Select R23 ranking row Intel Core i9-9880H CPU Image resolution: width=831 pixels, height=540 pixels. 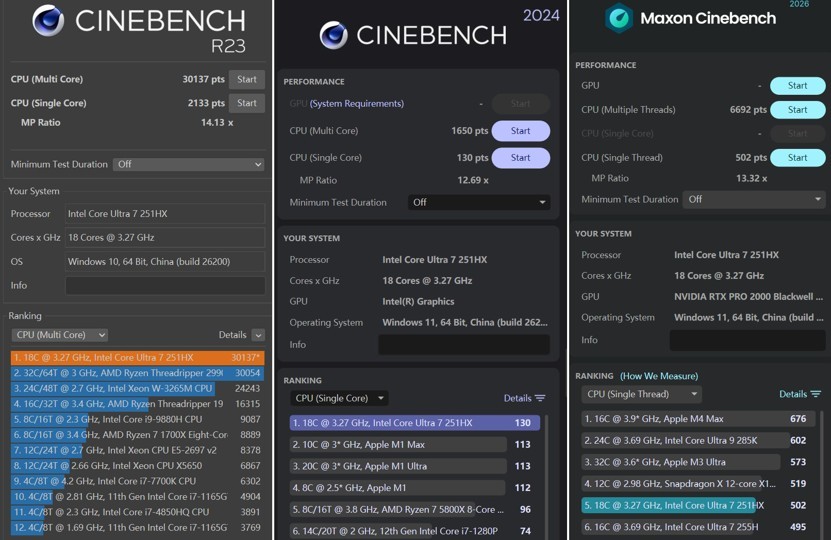[x=137, y=419]
